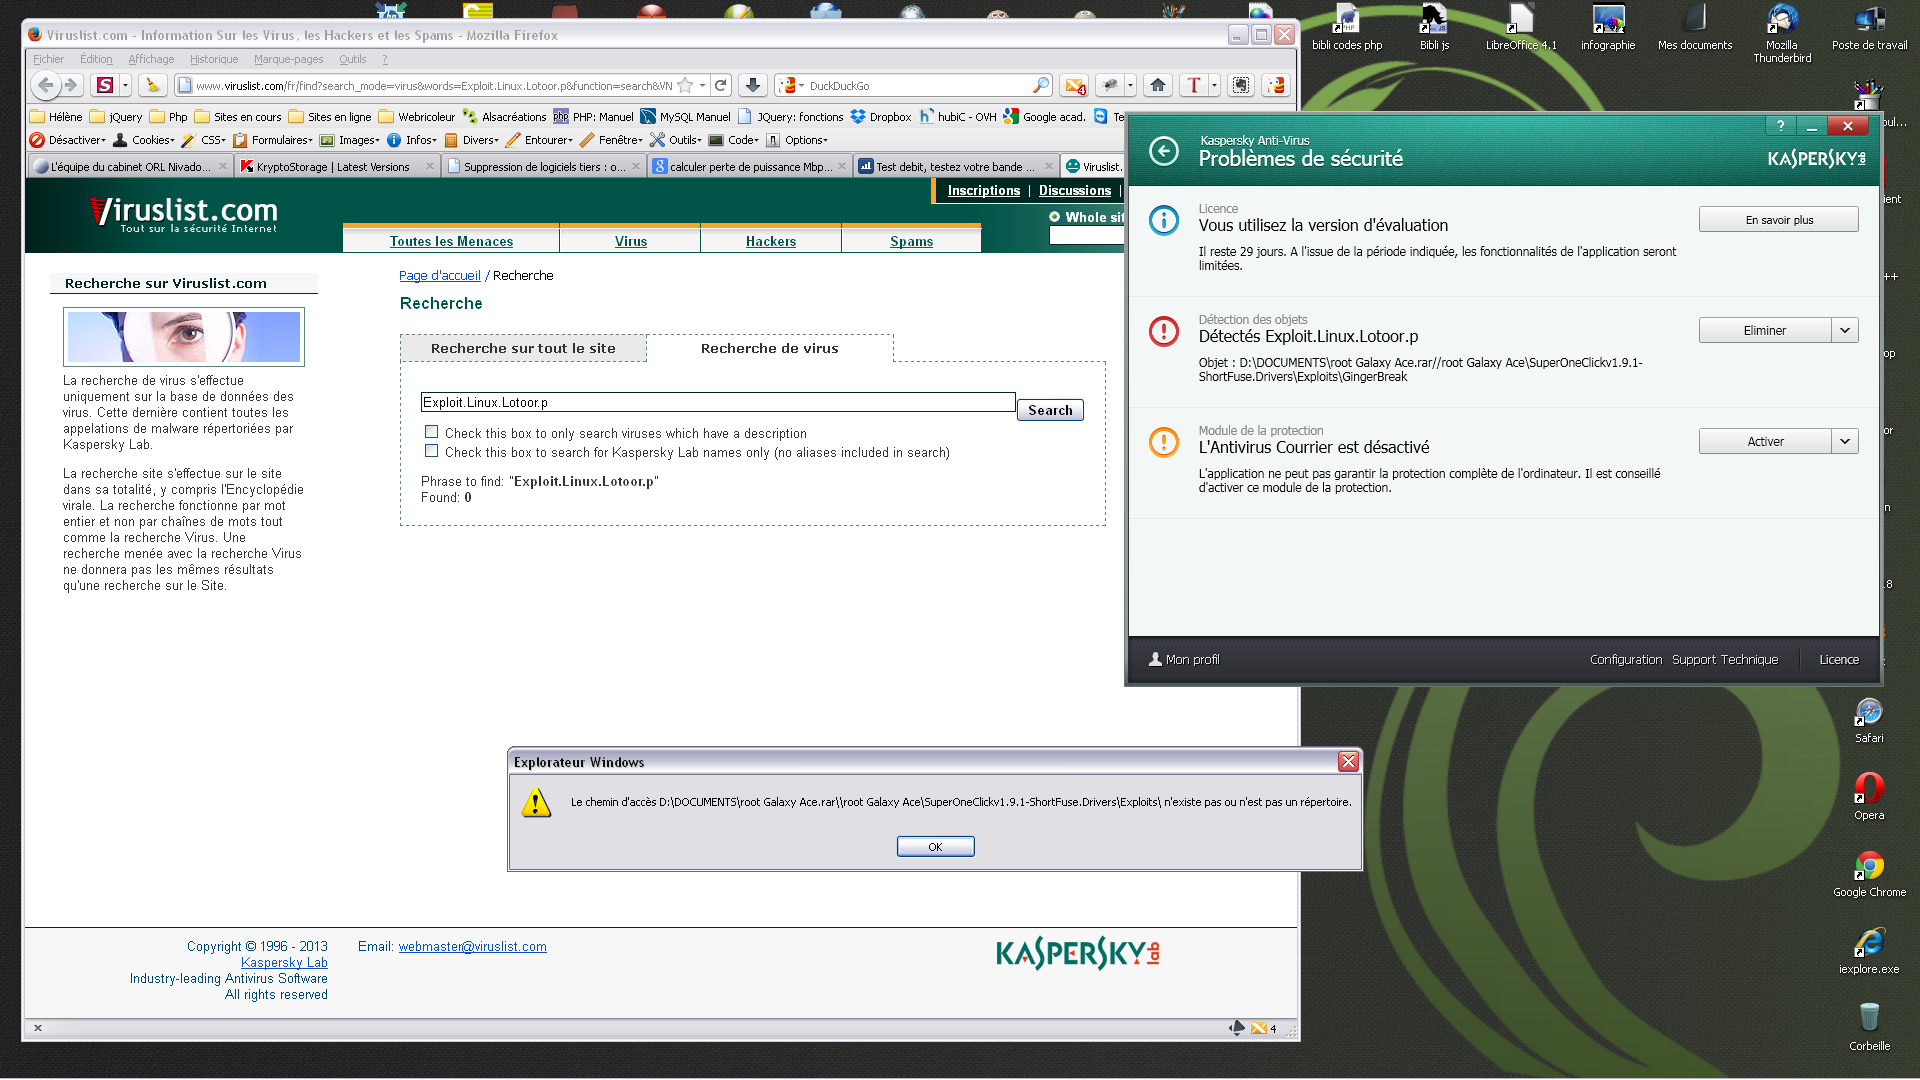Open URL bar history dropdown arrow
The width and height of the screenshot is (1920, 1080).
pos(702,86)
